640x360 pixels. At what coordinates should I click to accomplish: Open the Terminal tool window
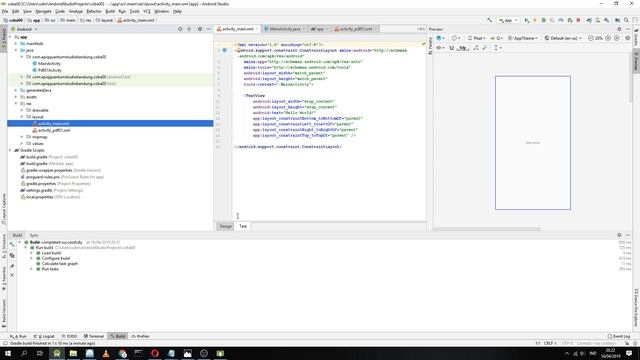tap(94, 336)
